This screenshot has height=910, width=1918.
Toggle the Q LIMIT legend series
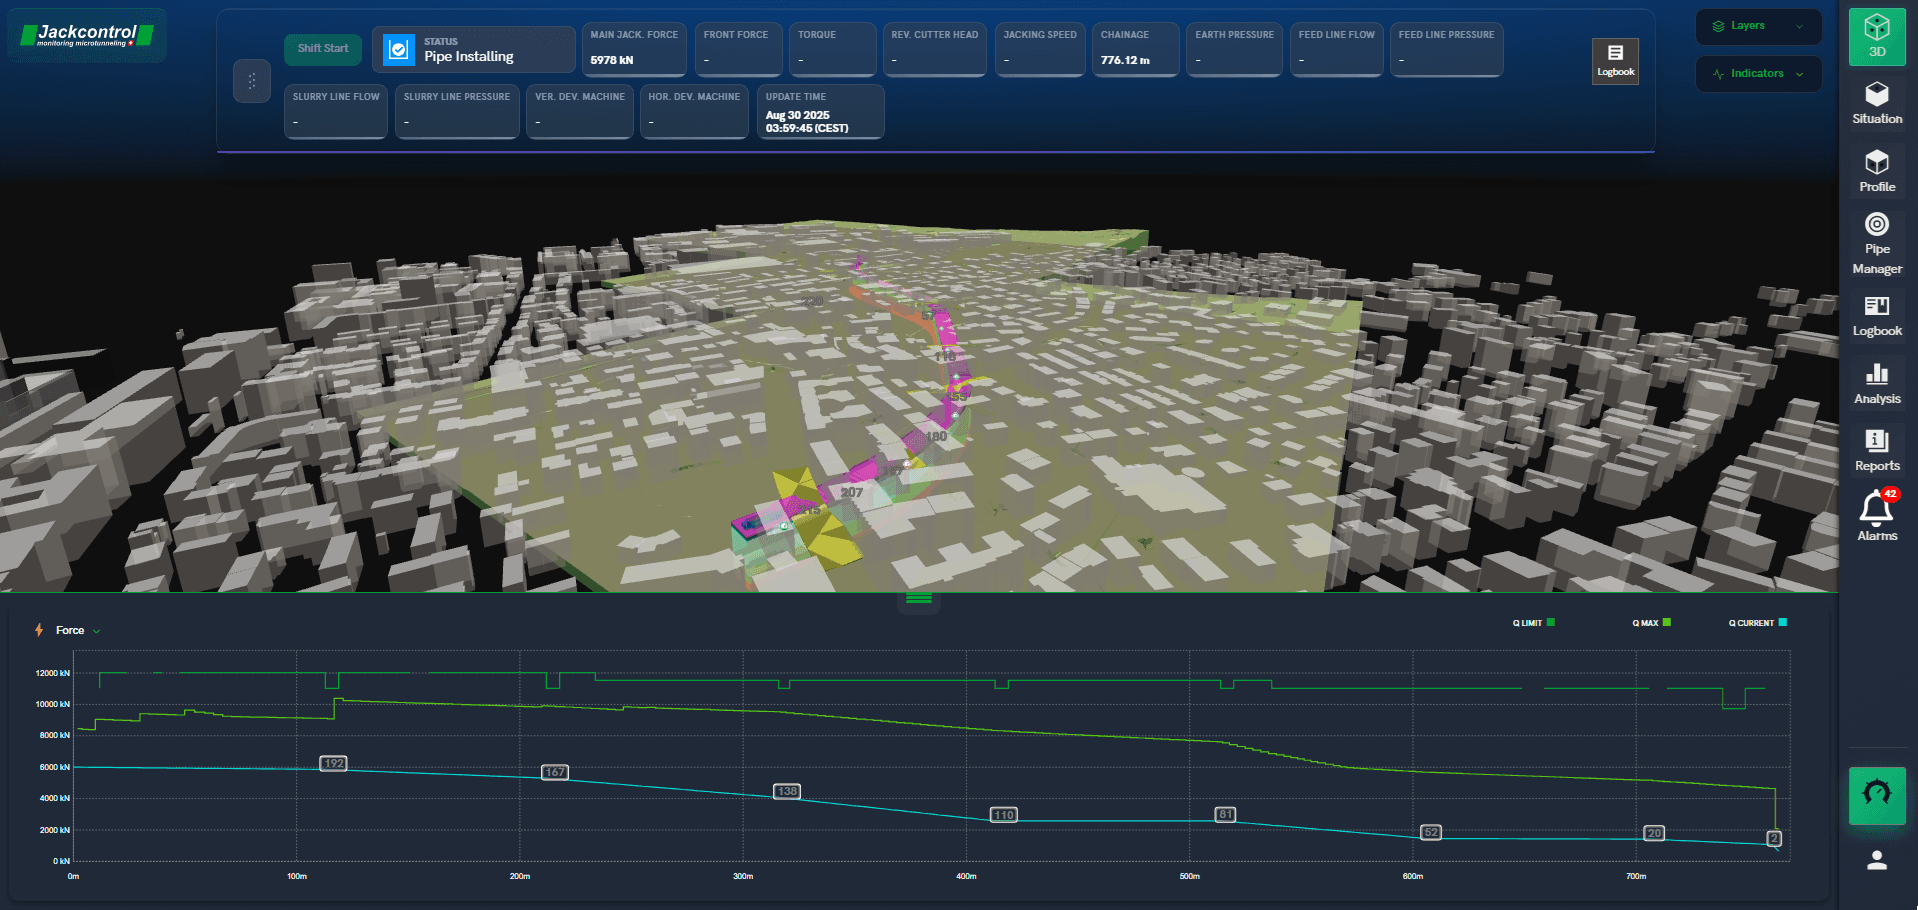1533,623
